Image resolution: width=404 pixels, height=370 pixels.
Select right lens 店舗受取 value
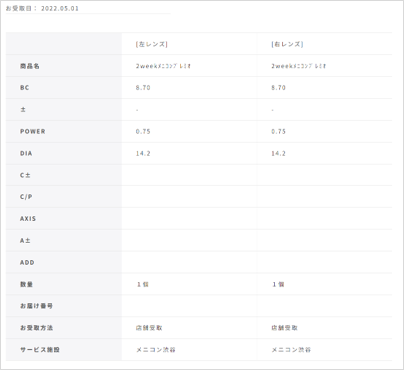[284, 328]
